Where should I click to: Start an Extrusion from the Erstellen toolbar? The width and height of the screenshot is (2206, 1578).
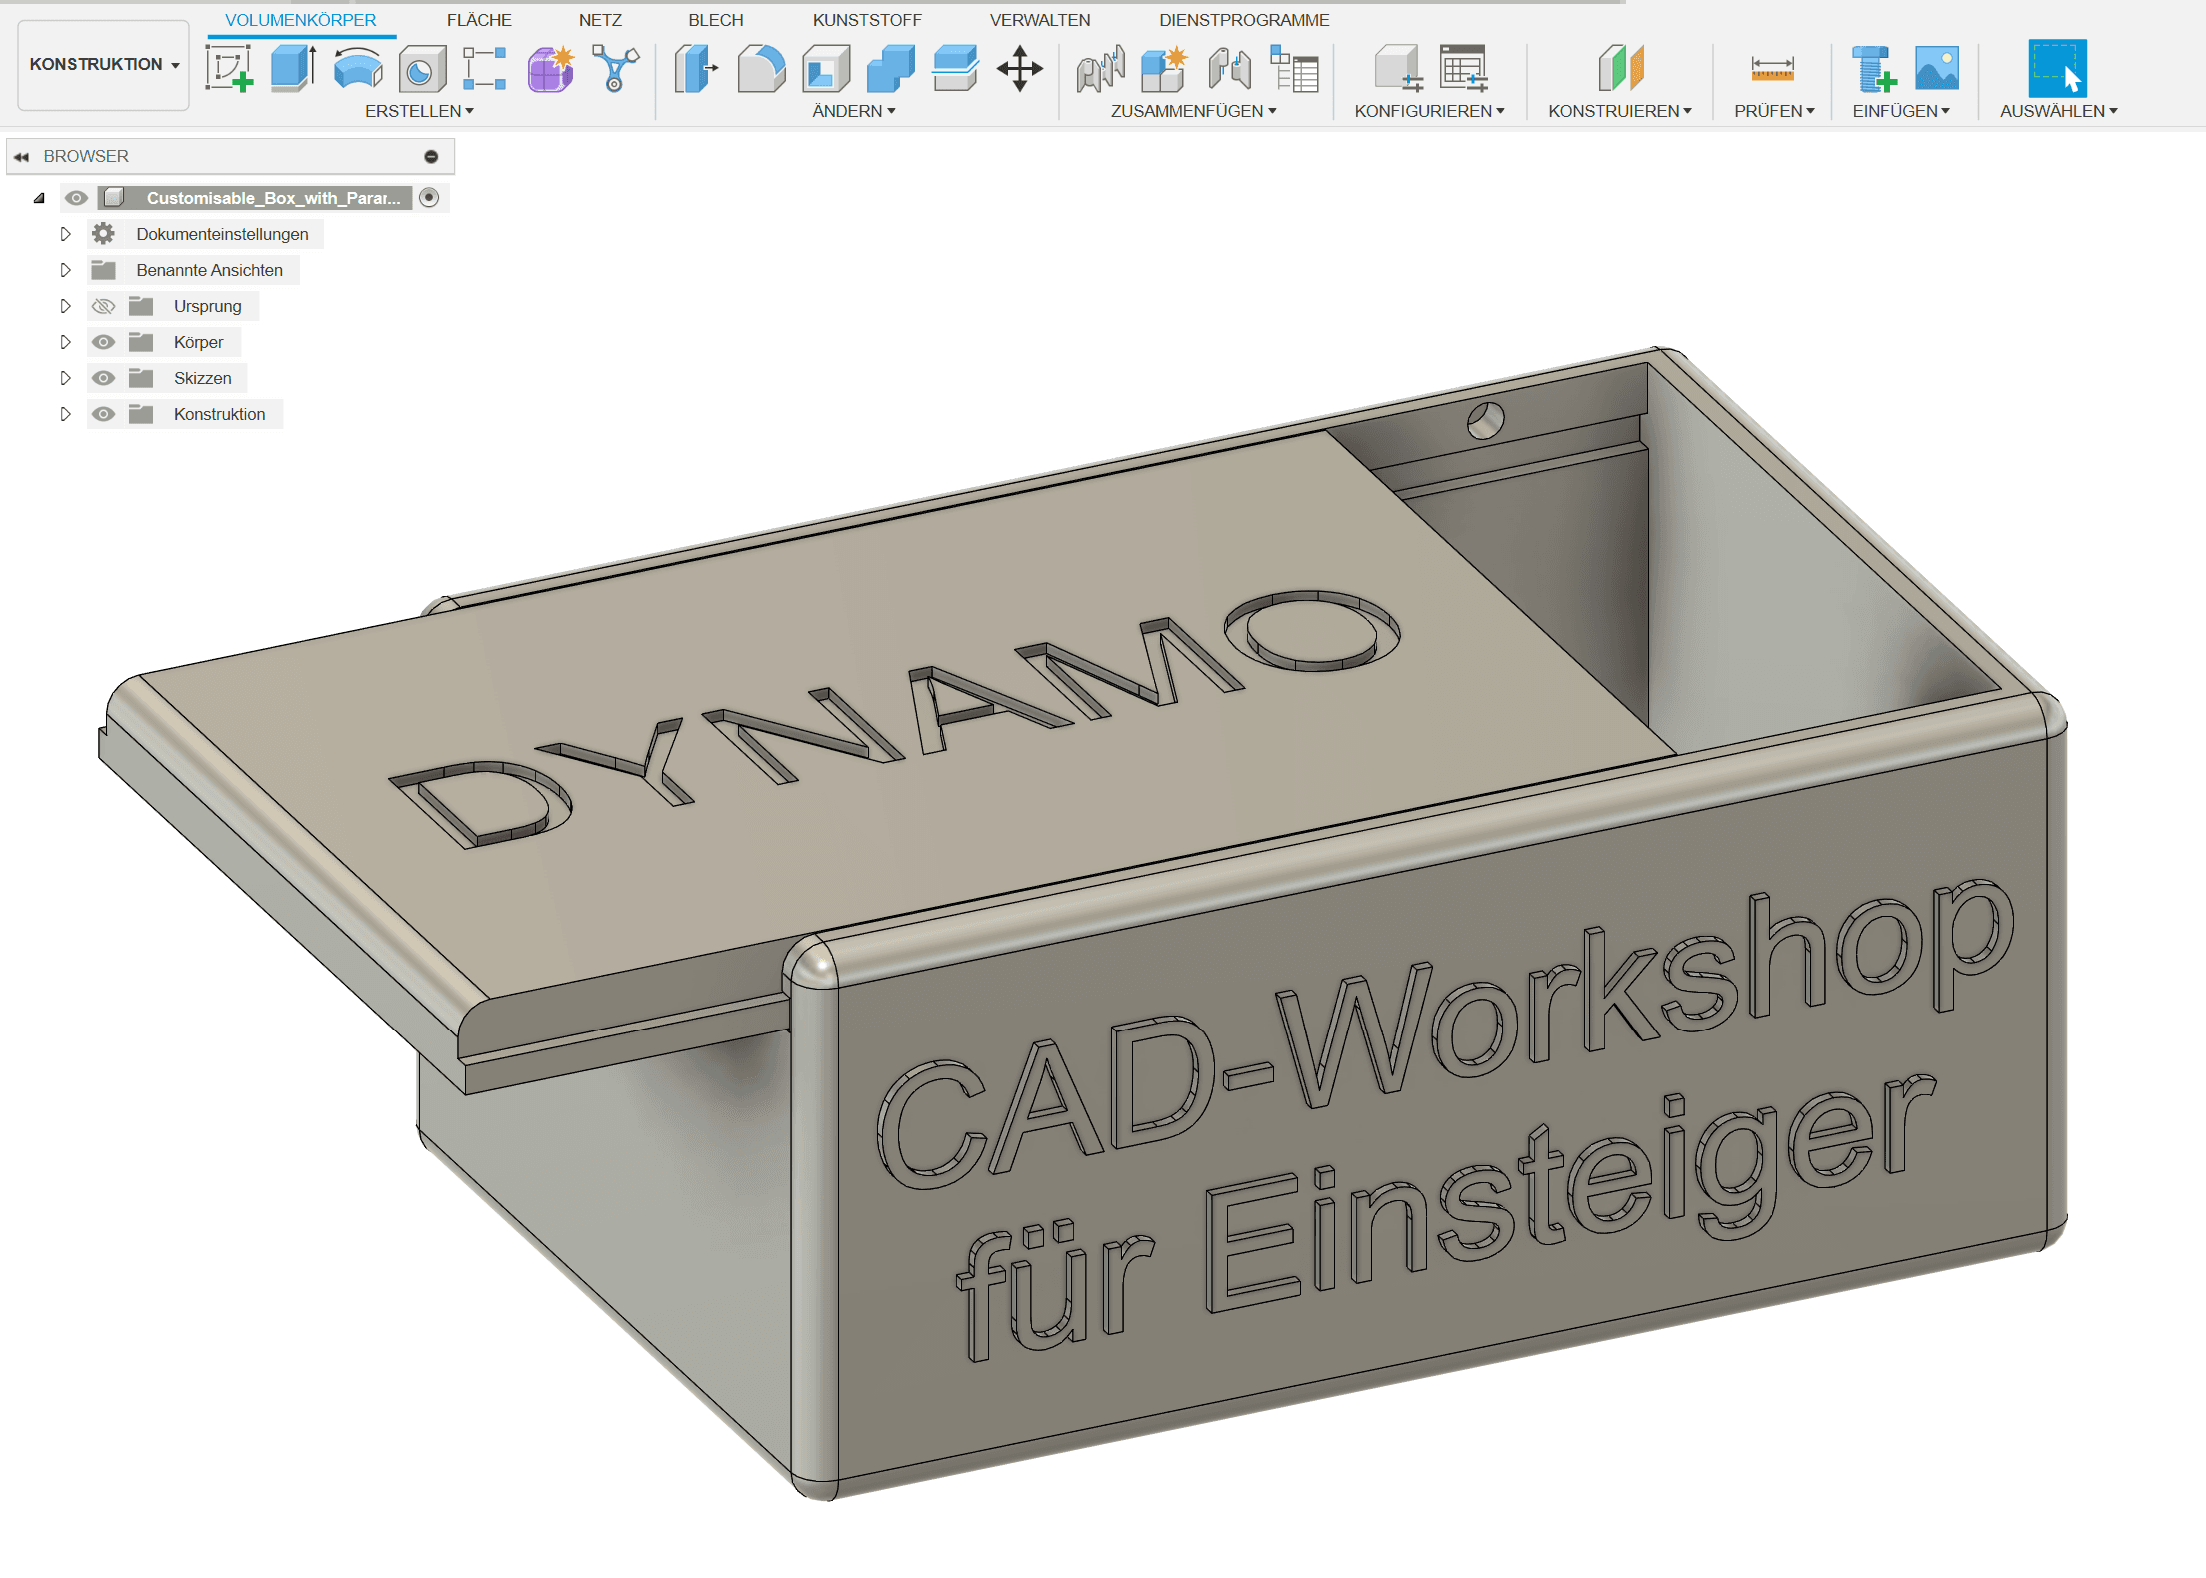point(291,70)
